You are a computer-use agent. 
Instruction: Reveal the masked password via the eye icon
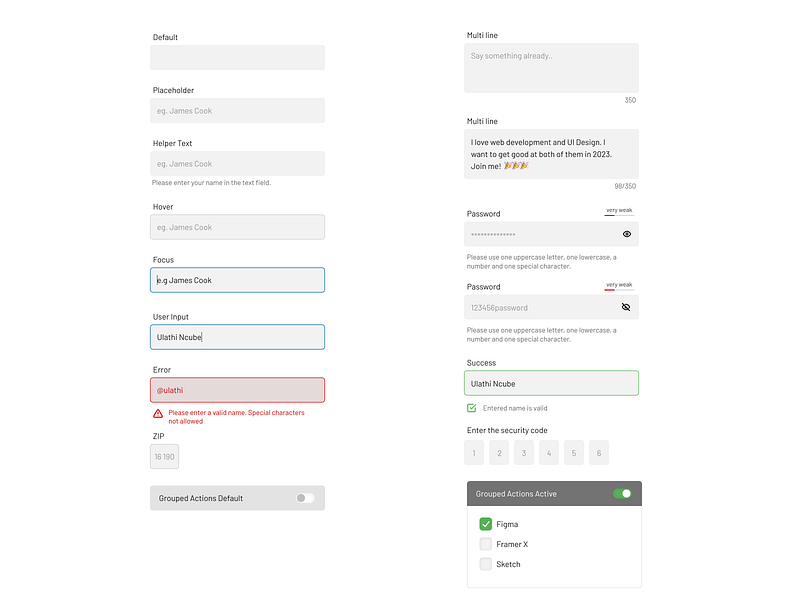626,233
